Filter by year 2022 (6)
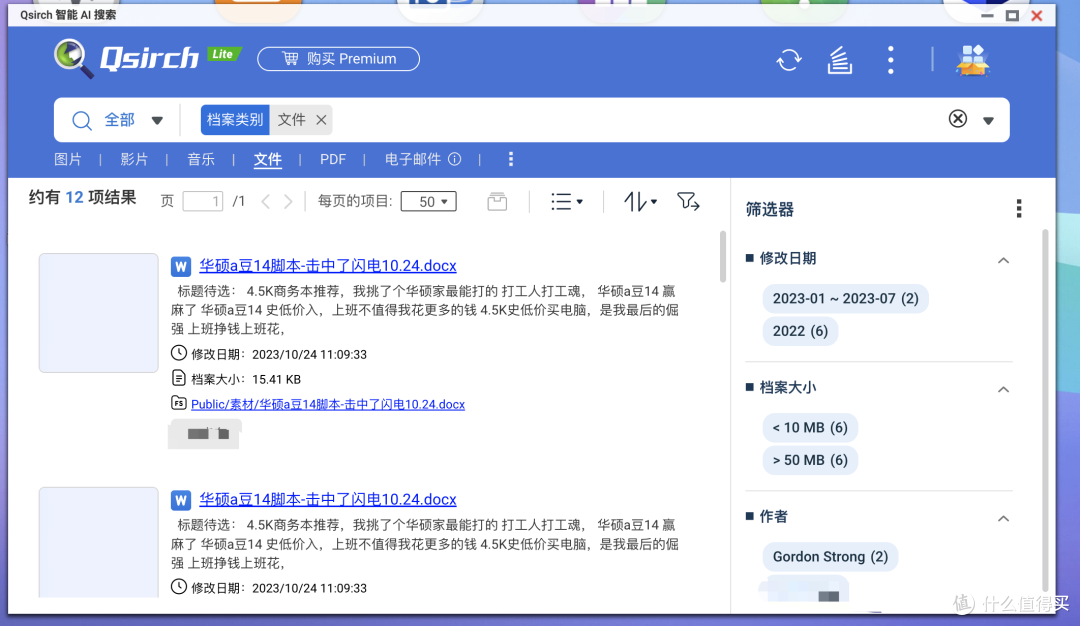Image resolution: width=1080 pixels, height=626 pixels. (x=800, y=331)
